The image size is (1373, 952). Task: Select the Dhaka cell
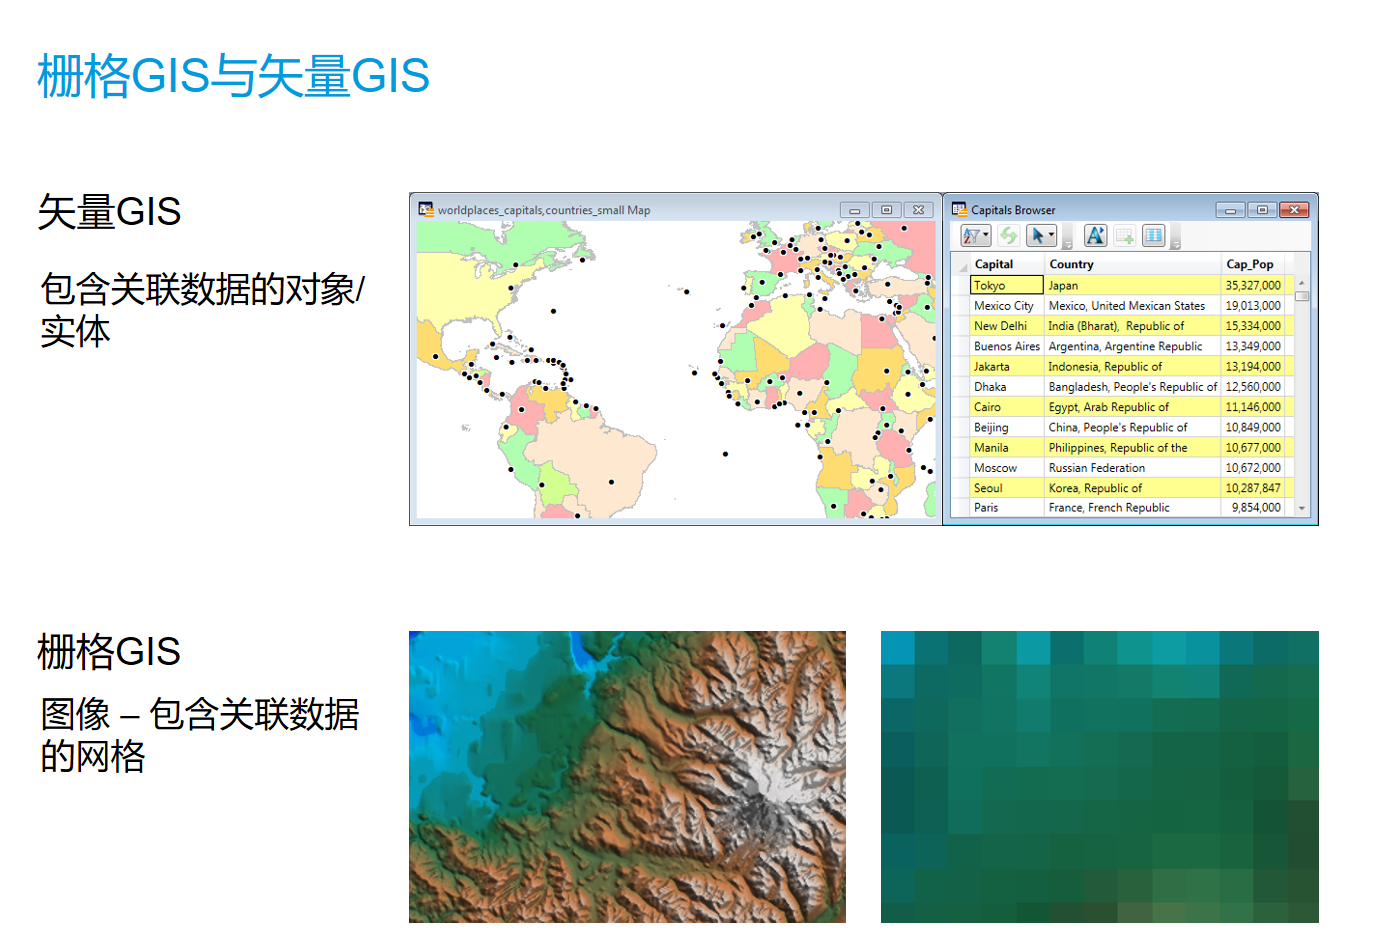[1006, 386]
